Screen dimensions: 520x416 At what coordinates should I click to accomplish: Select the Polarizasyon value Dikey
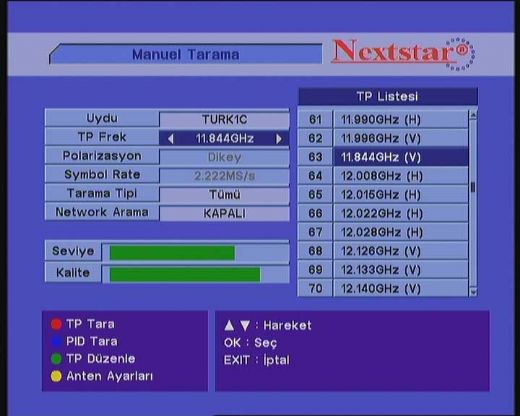[224, 157]
